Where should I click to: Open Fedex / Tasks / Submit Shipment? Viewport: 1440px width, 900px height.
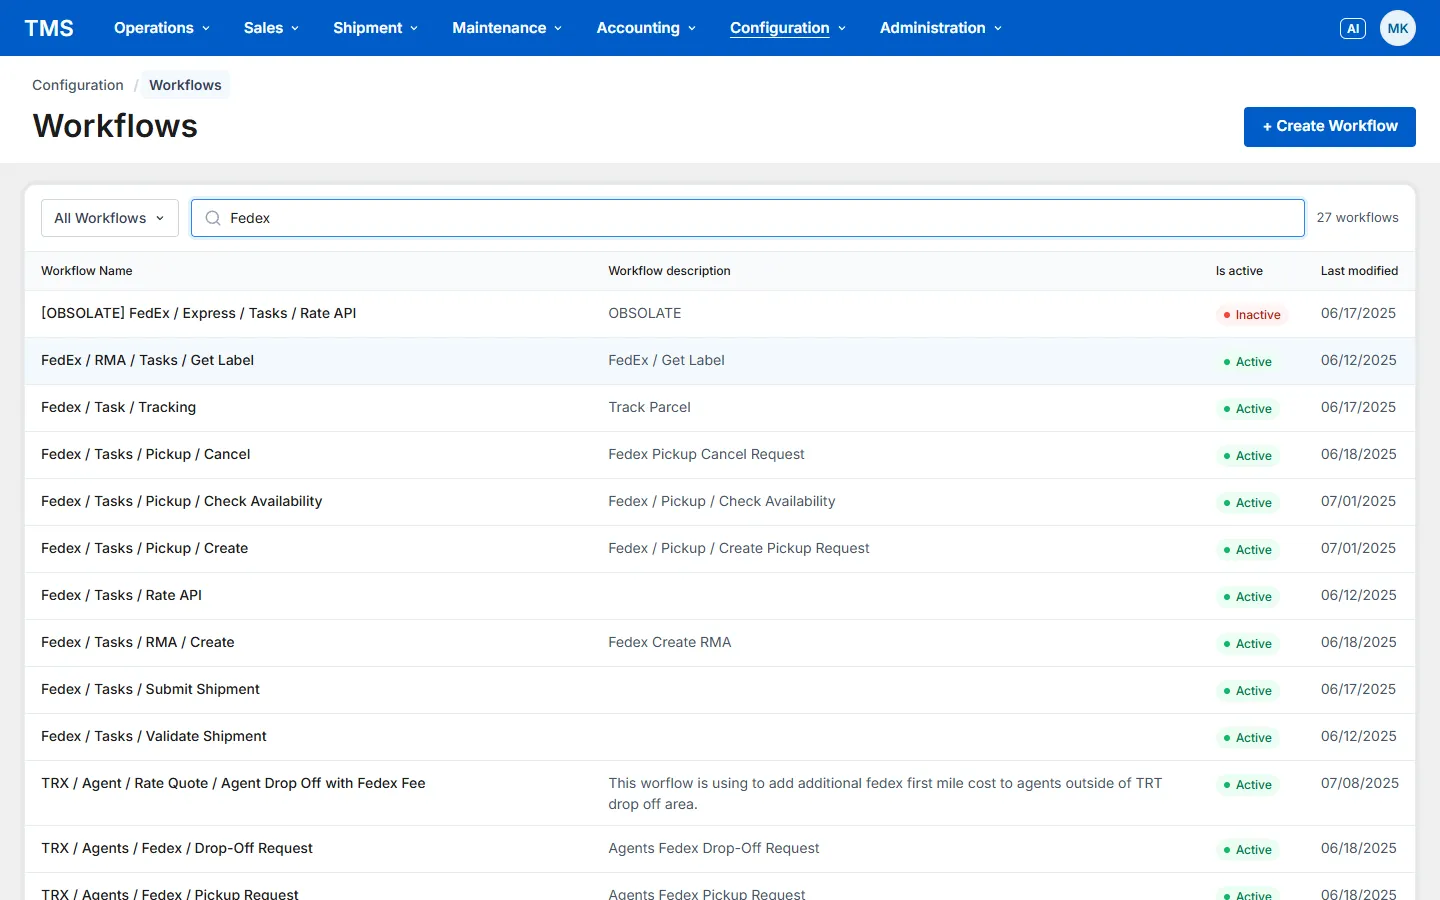pos(150,689)
